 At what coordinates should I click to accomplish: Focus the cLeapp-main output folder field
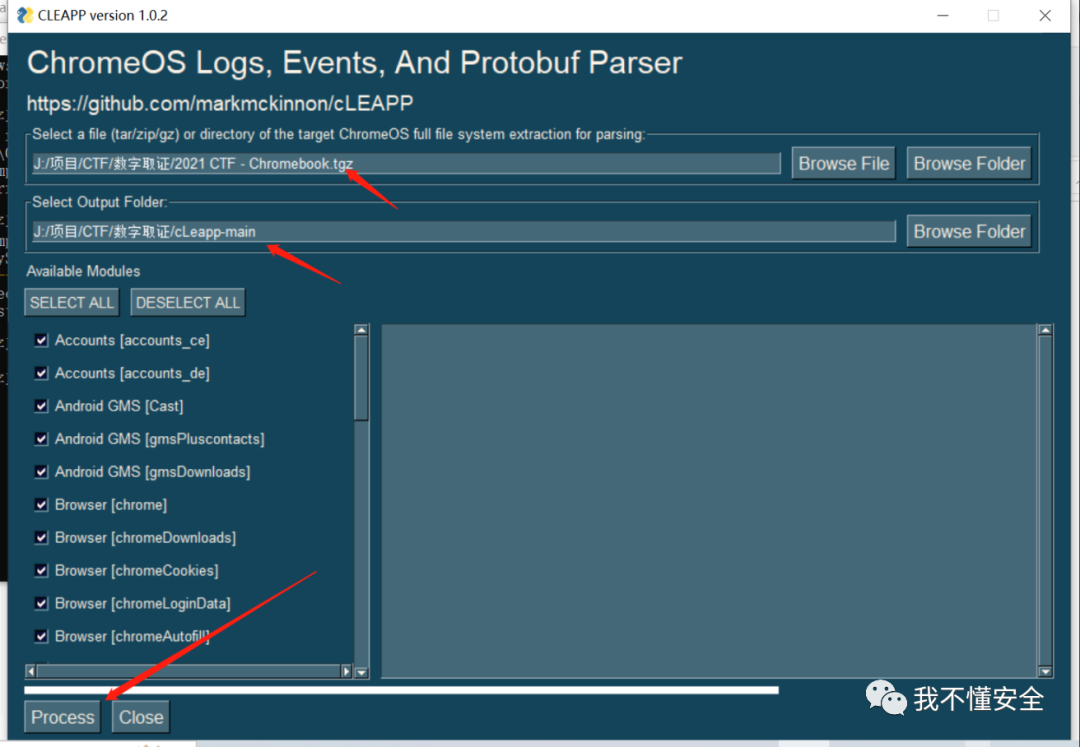464,231
